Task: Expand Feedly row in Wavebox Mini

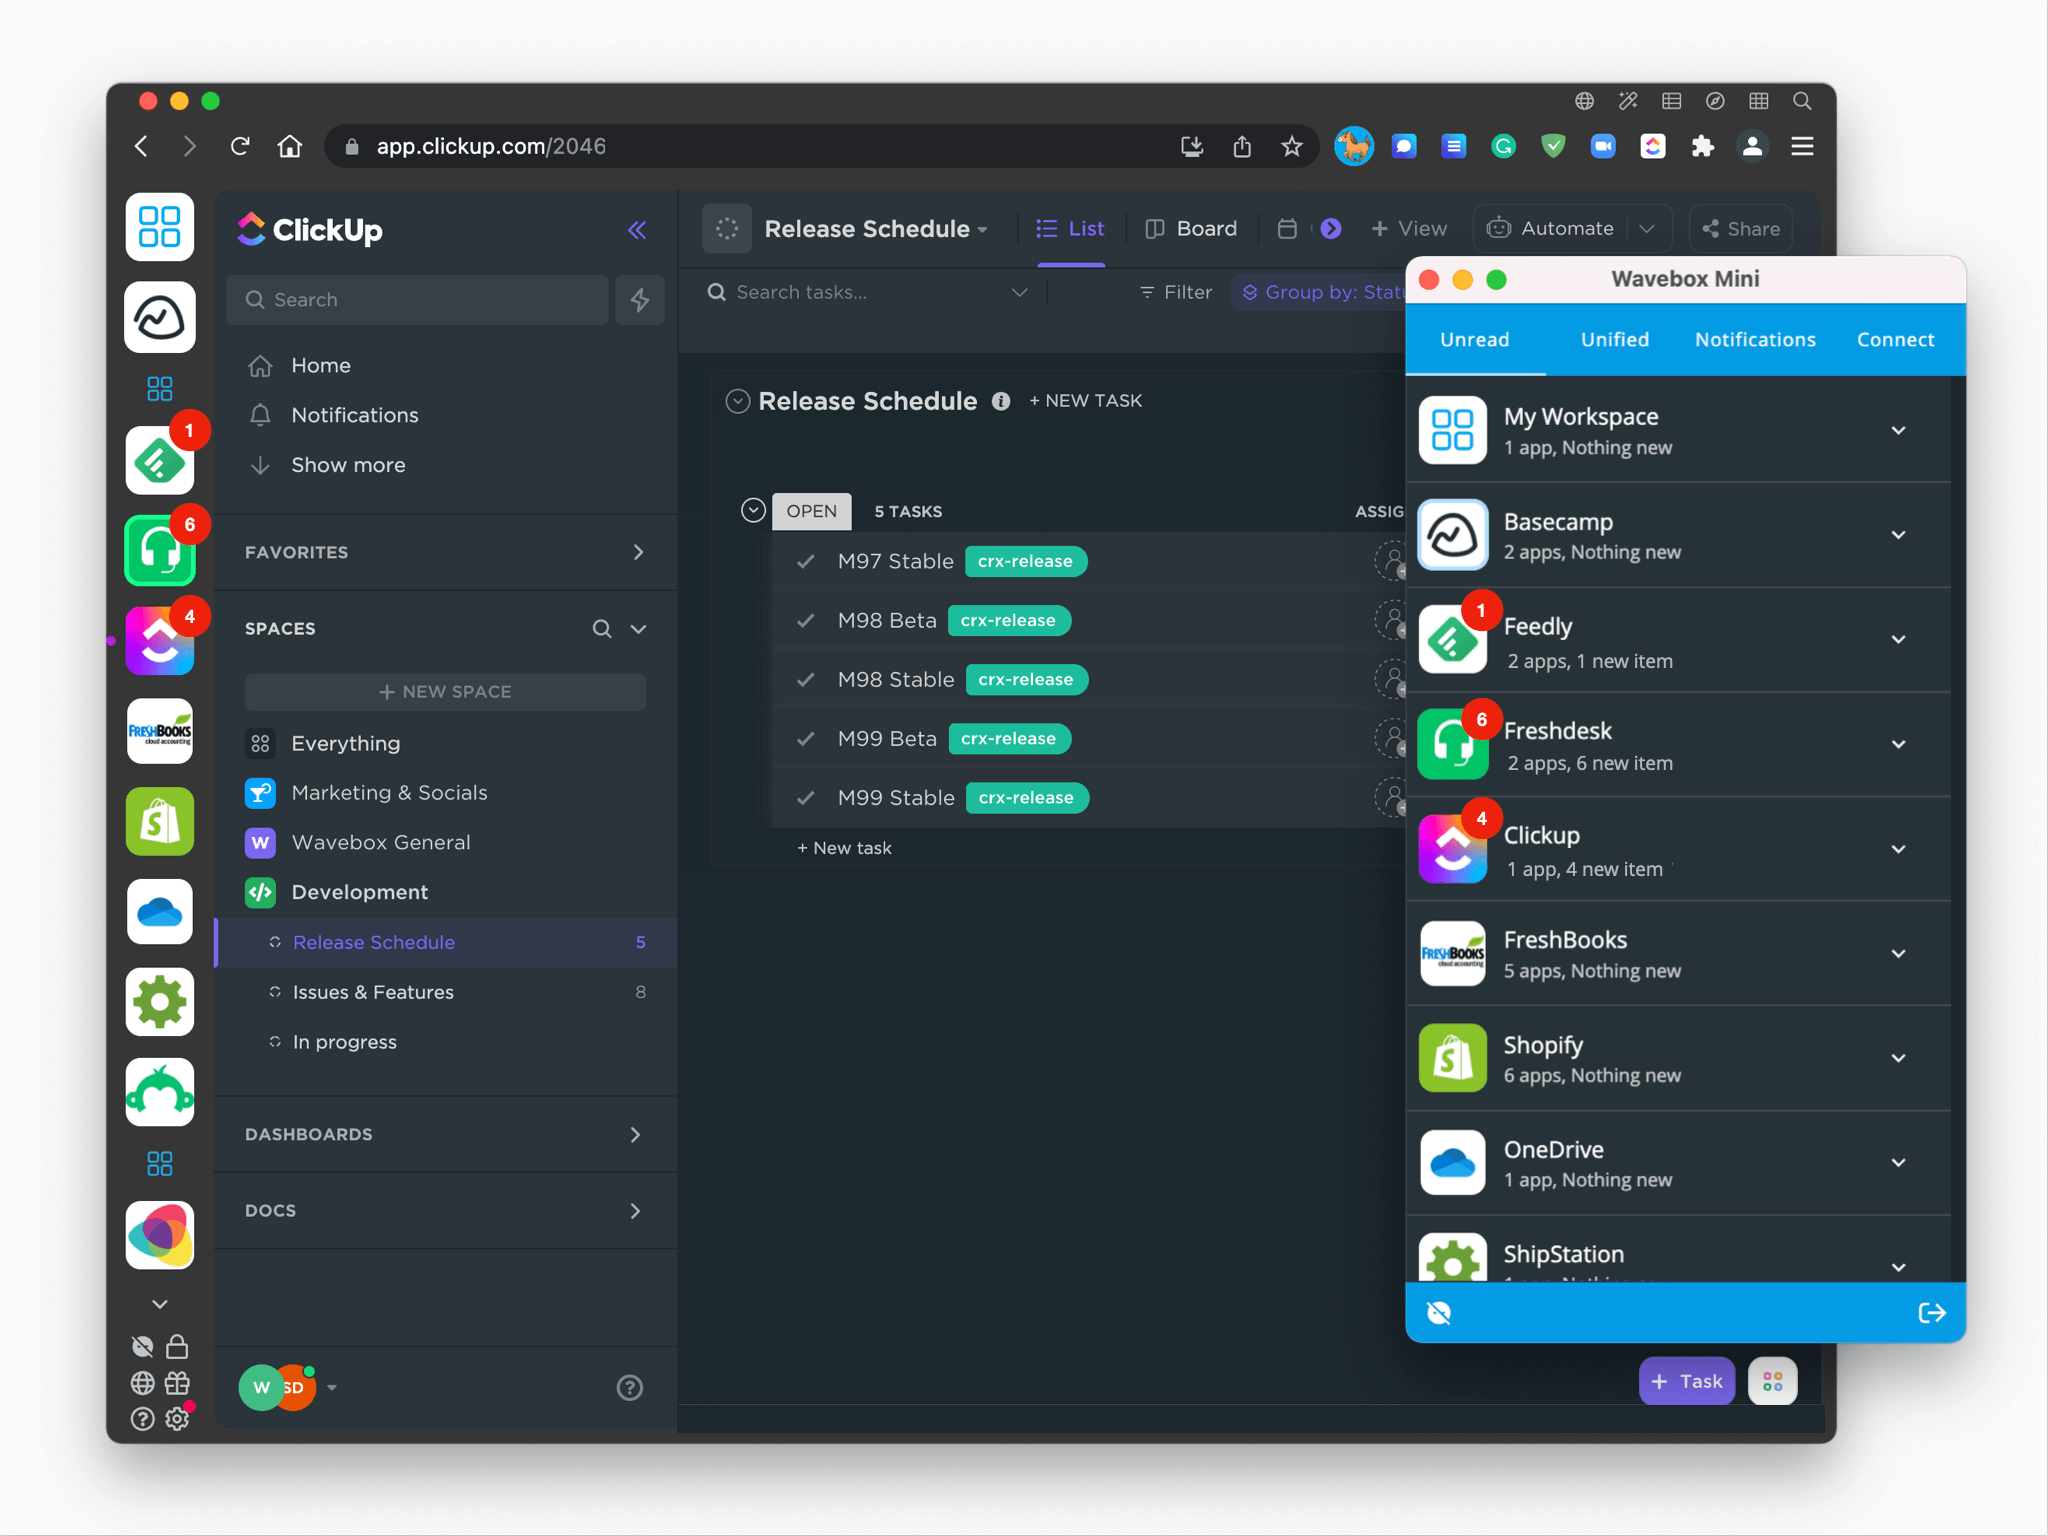Action: coord(1898,640)
